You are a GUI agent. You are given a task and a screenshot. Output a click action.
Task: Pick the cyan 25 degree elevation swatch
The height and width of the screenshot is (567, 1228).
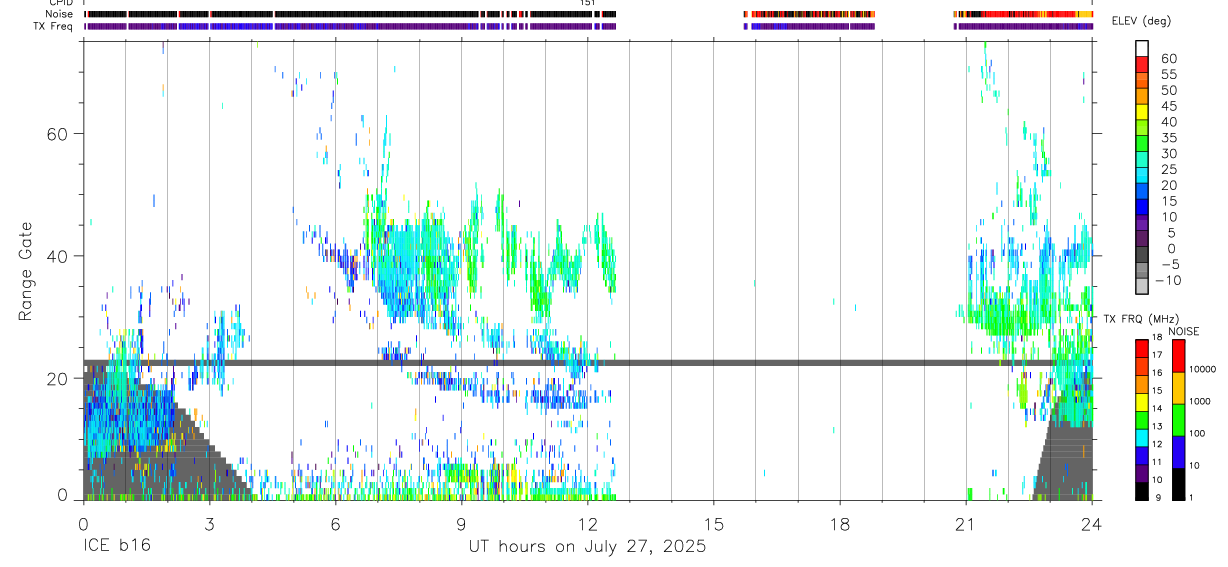tap(1141, 175)
